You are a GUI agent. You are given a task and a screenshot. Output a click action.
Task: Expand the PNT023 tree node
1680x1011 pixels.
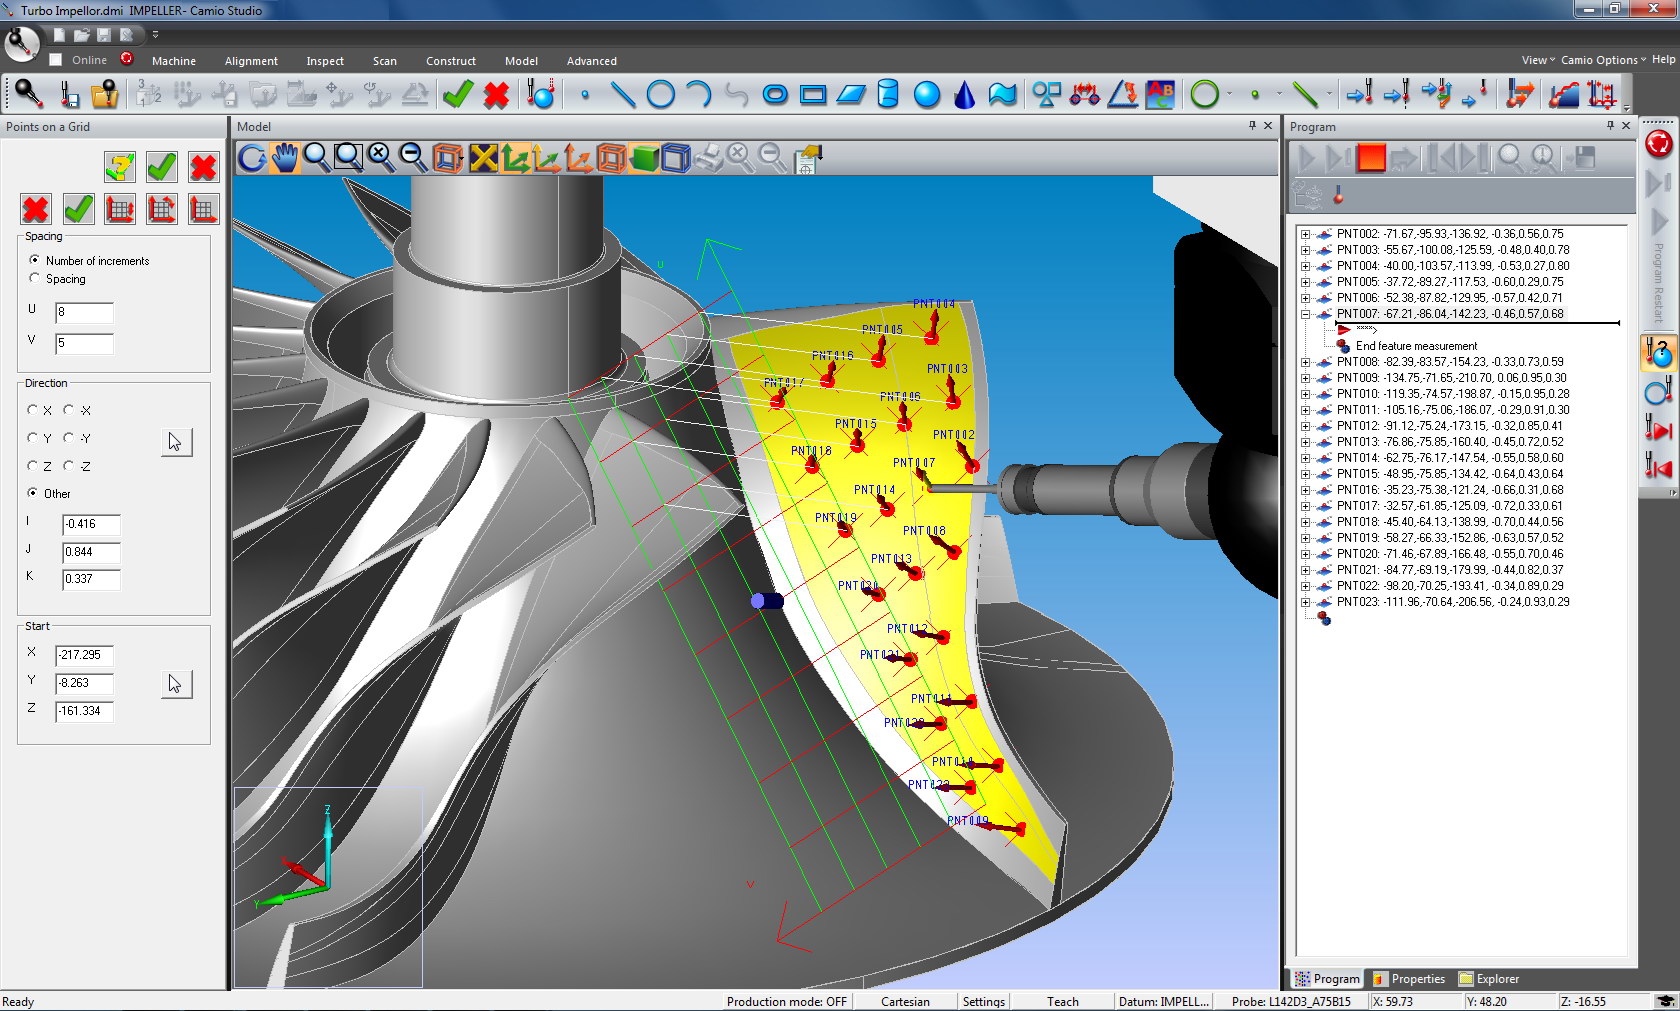[x=1305, y=602]
